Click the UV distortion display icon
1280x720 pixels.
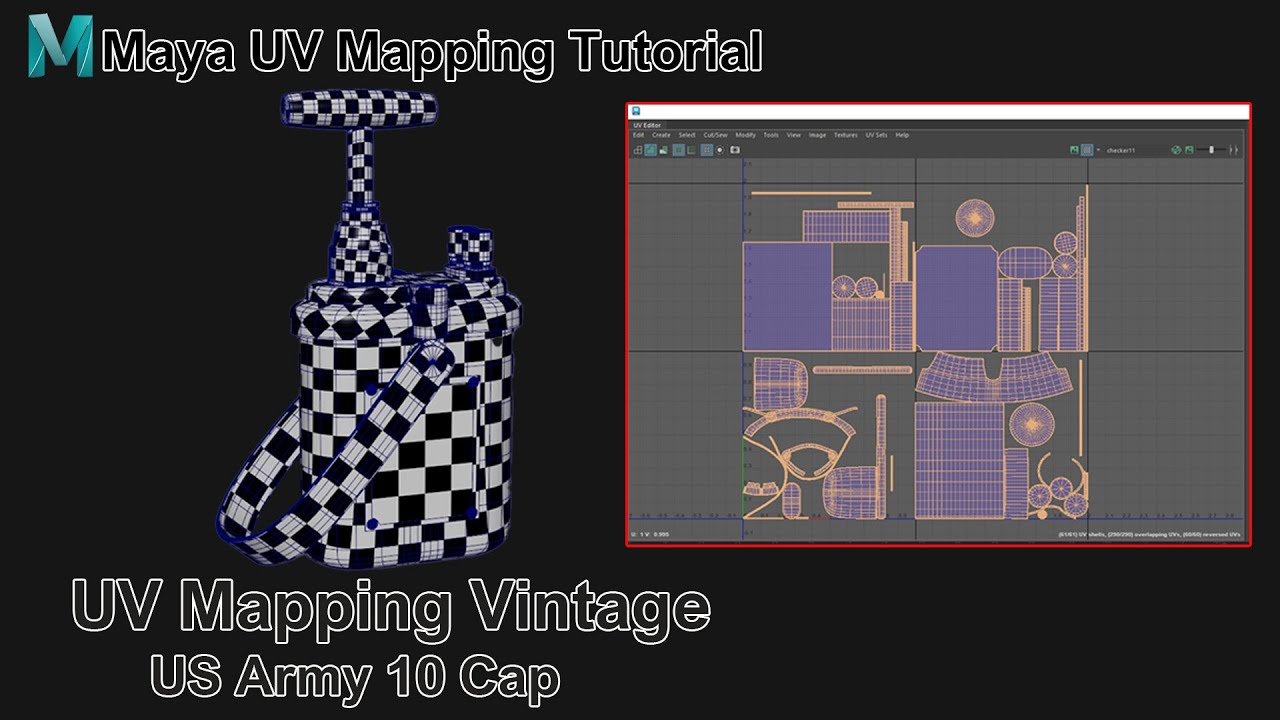663,150
